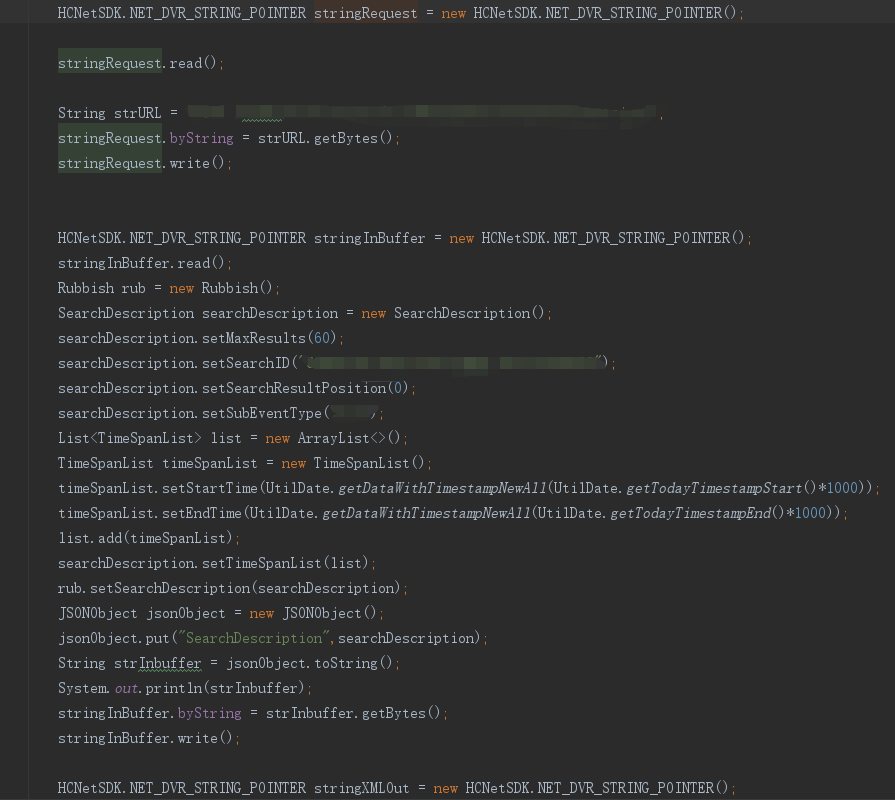Click 'new Rubbish()' constructor call
The width and height of the screenshot is (895, 800).
click(x=221, y=288)
